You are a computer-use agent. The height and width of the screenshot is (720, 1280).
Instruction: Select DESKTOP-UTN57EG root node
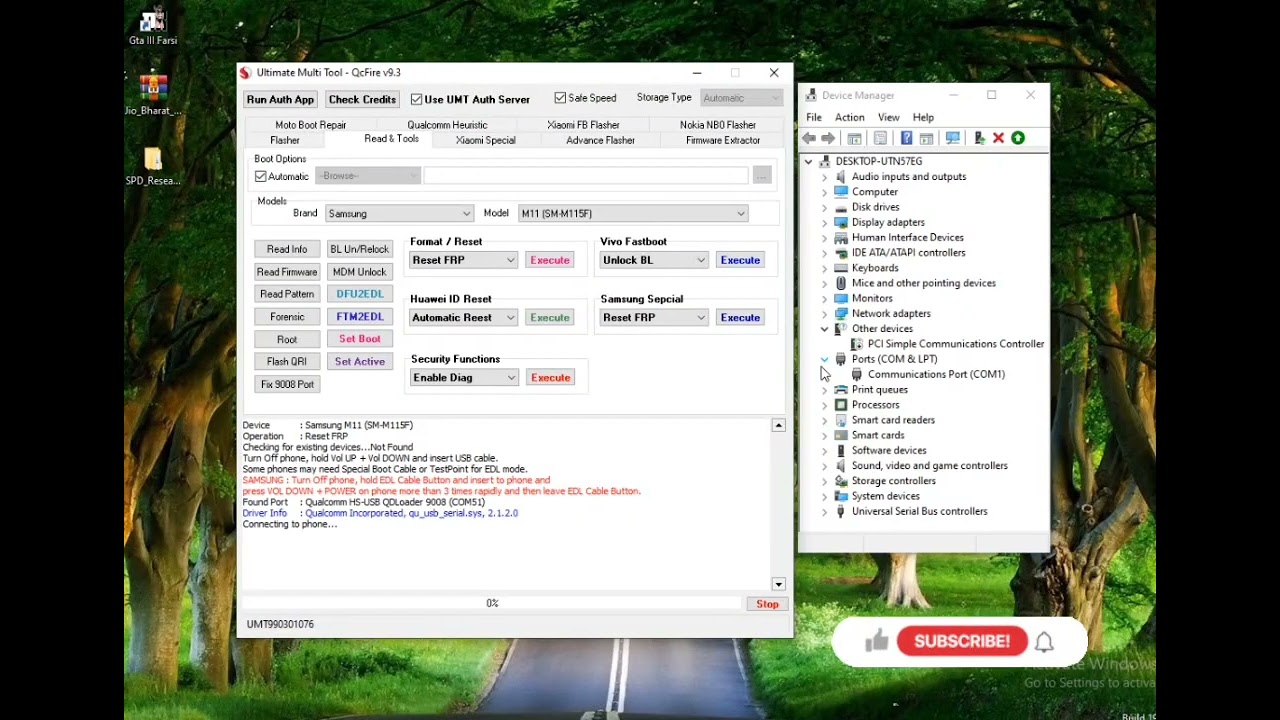pyautogui.click(x=879, y=161)
